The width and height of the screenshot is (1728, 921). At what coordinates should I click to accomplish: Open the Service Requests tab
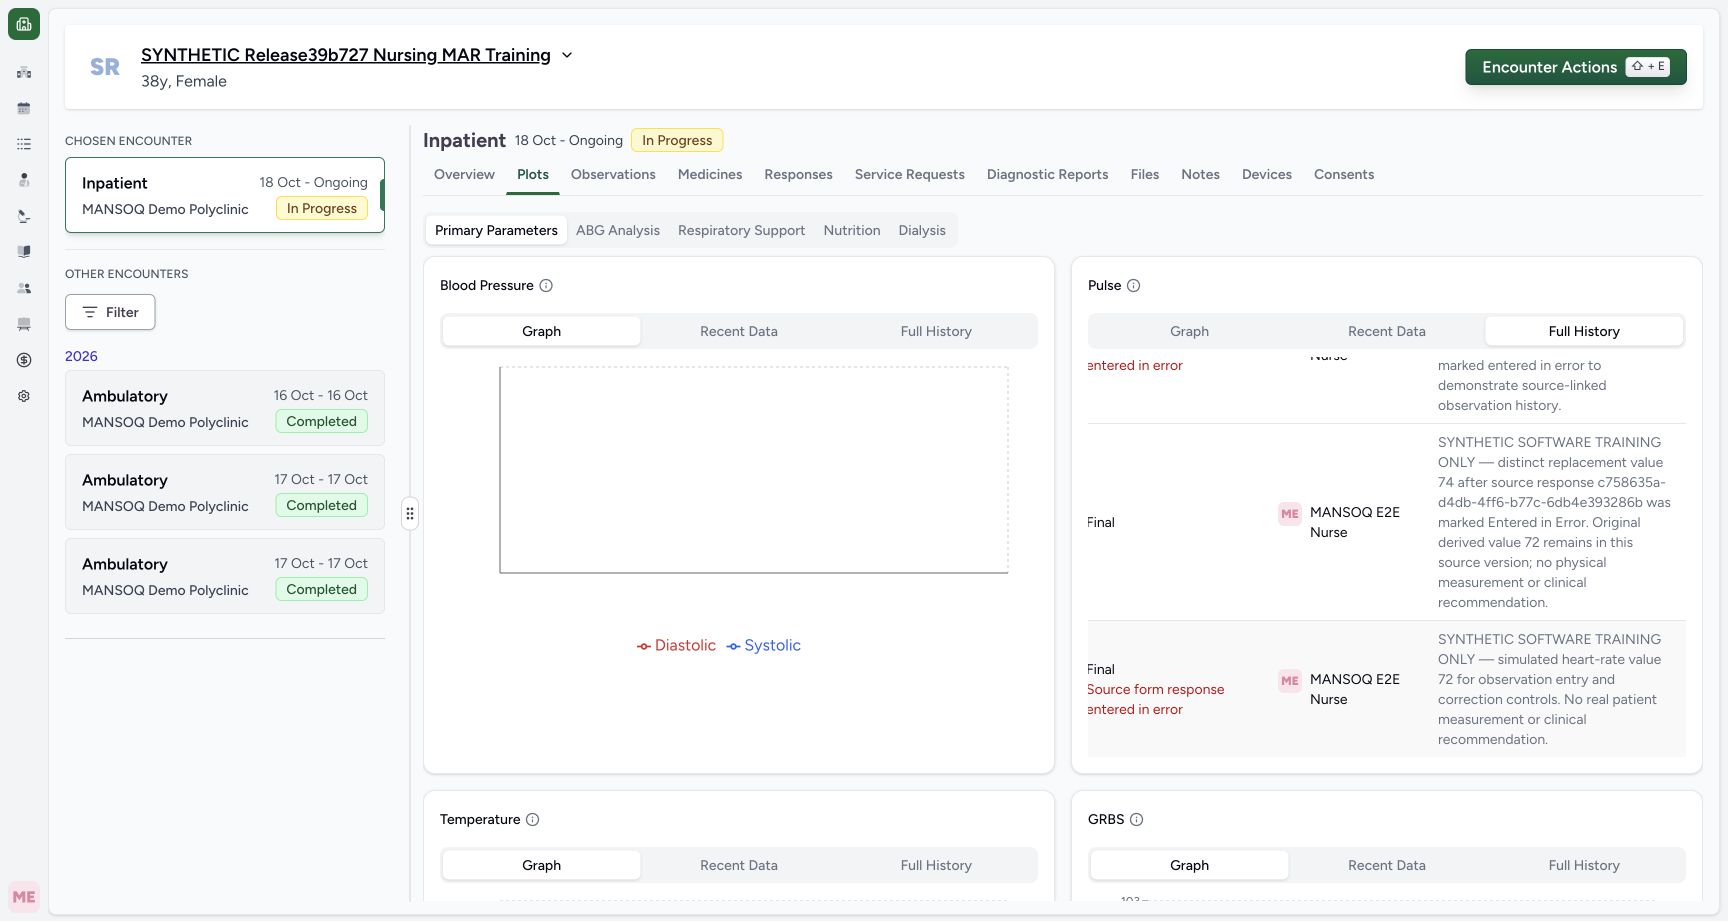click(910, 174)
